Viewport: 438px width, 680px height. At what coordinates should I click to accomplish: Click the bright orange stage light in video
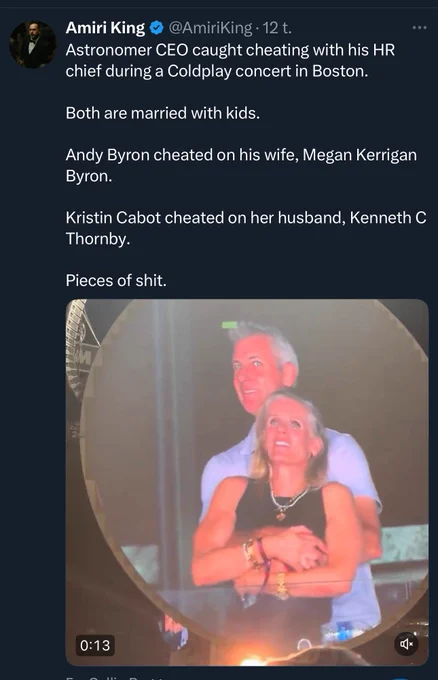[254, 660]
